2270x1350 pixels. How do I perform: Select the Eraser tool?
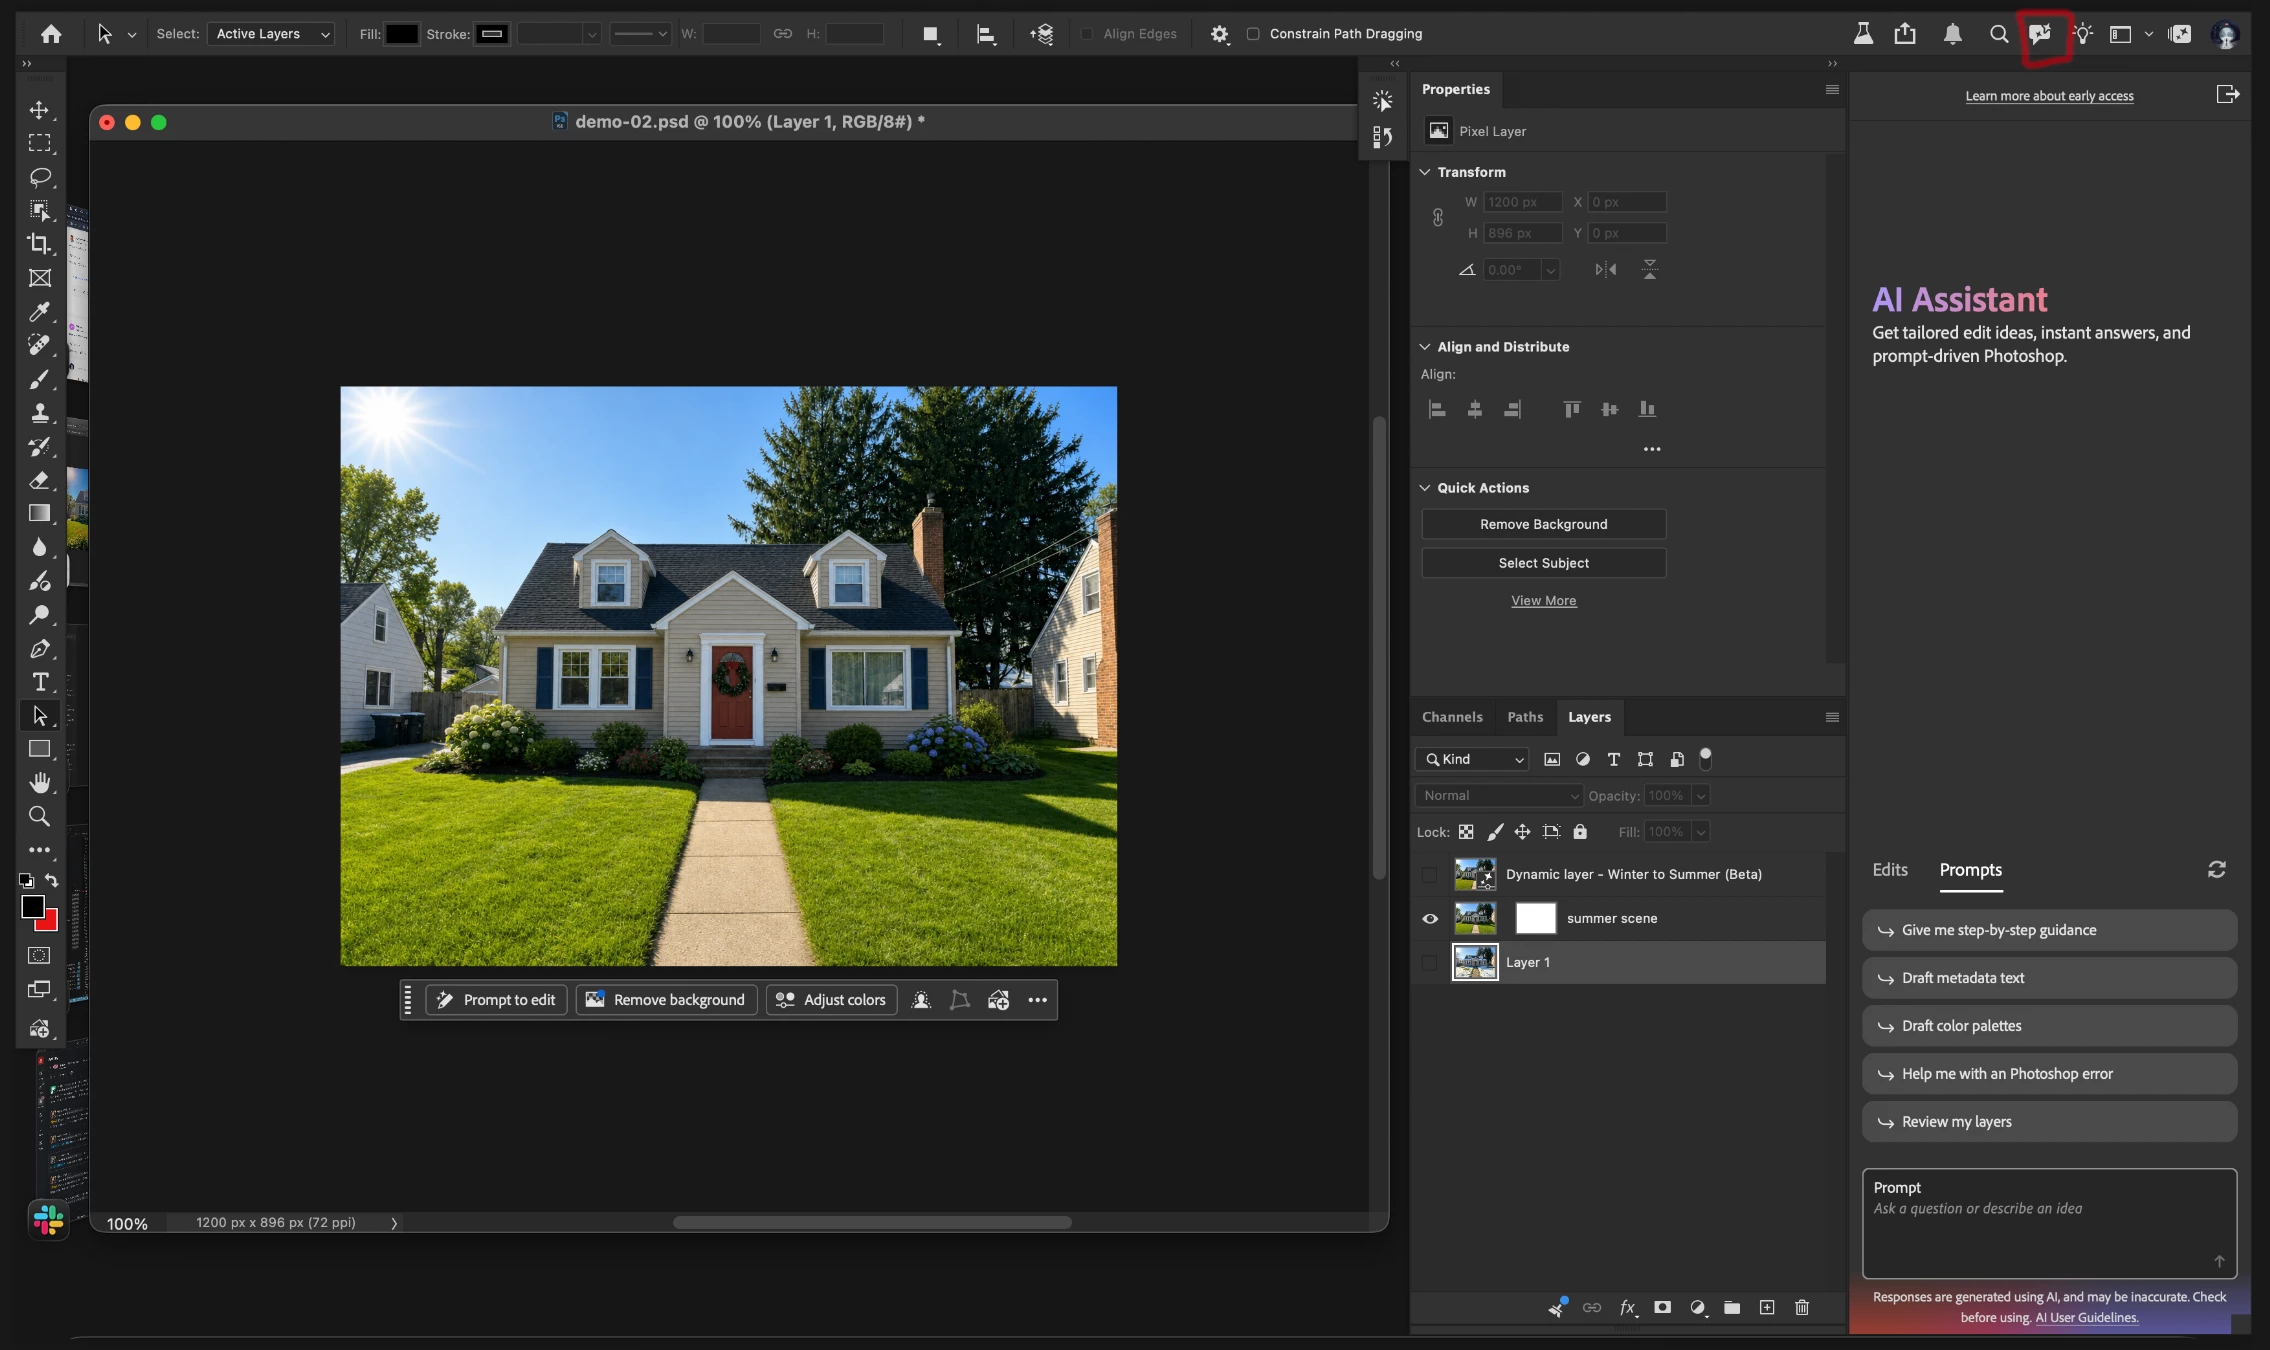click(39, 480)
